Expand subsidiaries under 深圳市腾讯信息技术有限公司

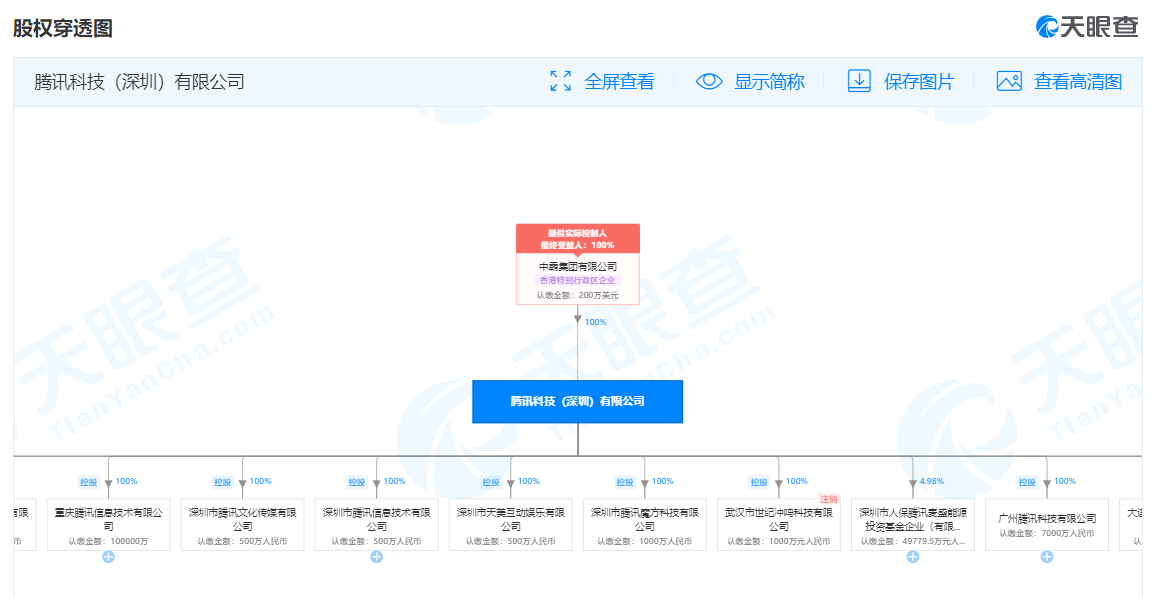coord(377,557)
